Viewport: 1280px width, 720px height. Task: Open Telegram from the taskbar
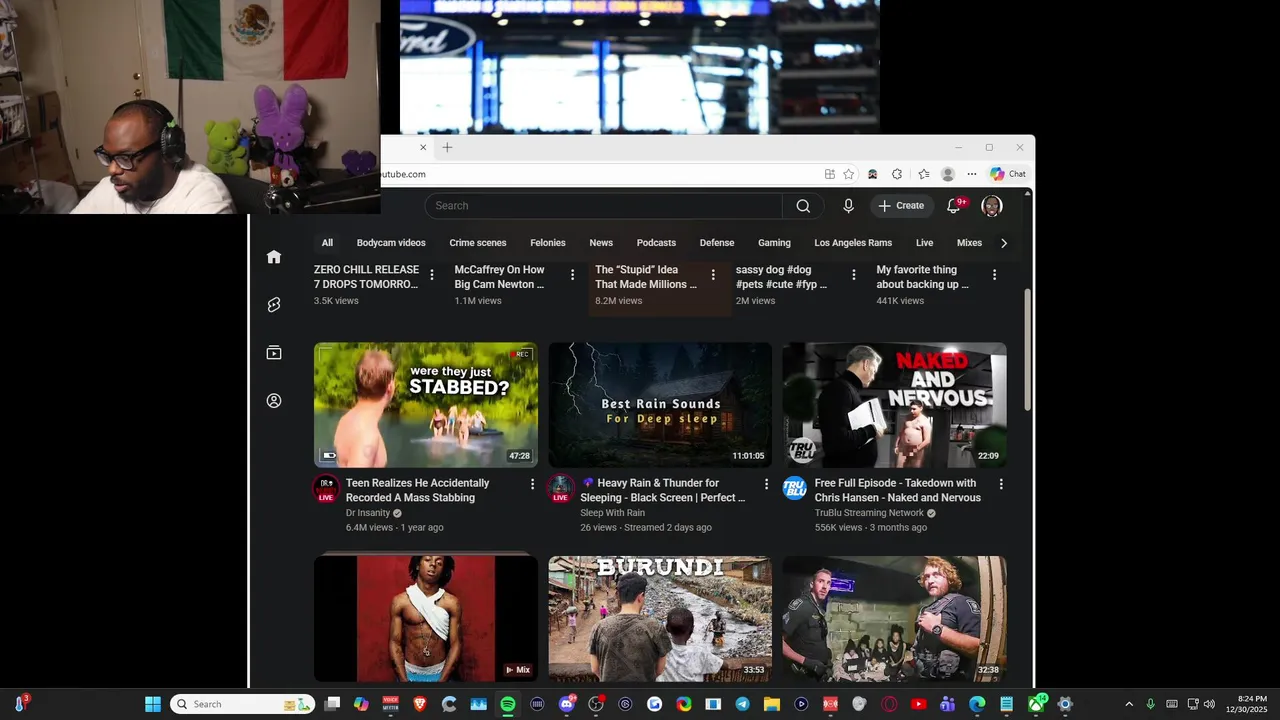click(x=742, y=704)
